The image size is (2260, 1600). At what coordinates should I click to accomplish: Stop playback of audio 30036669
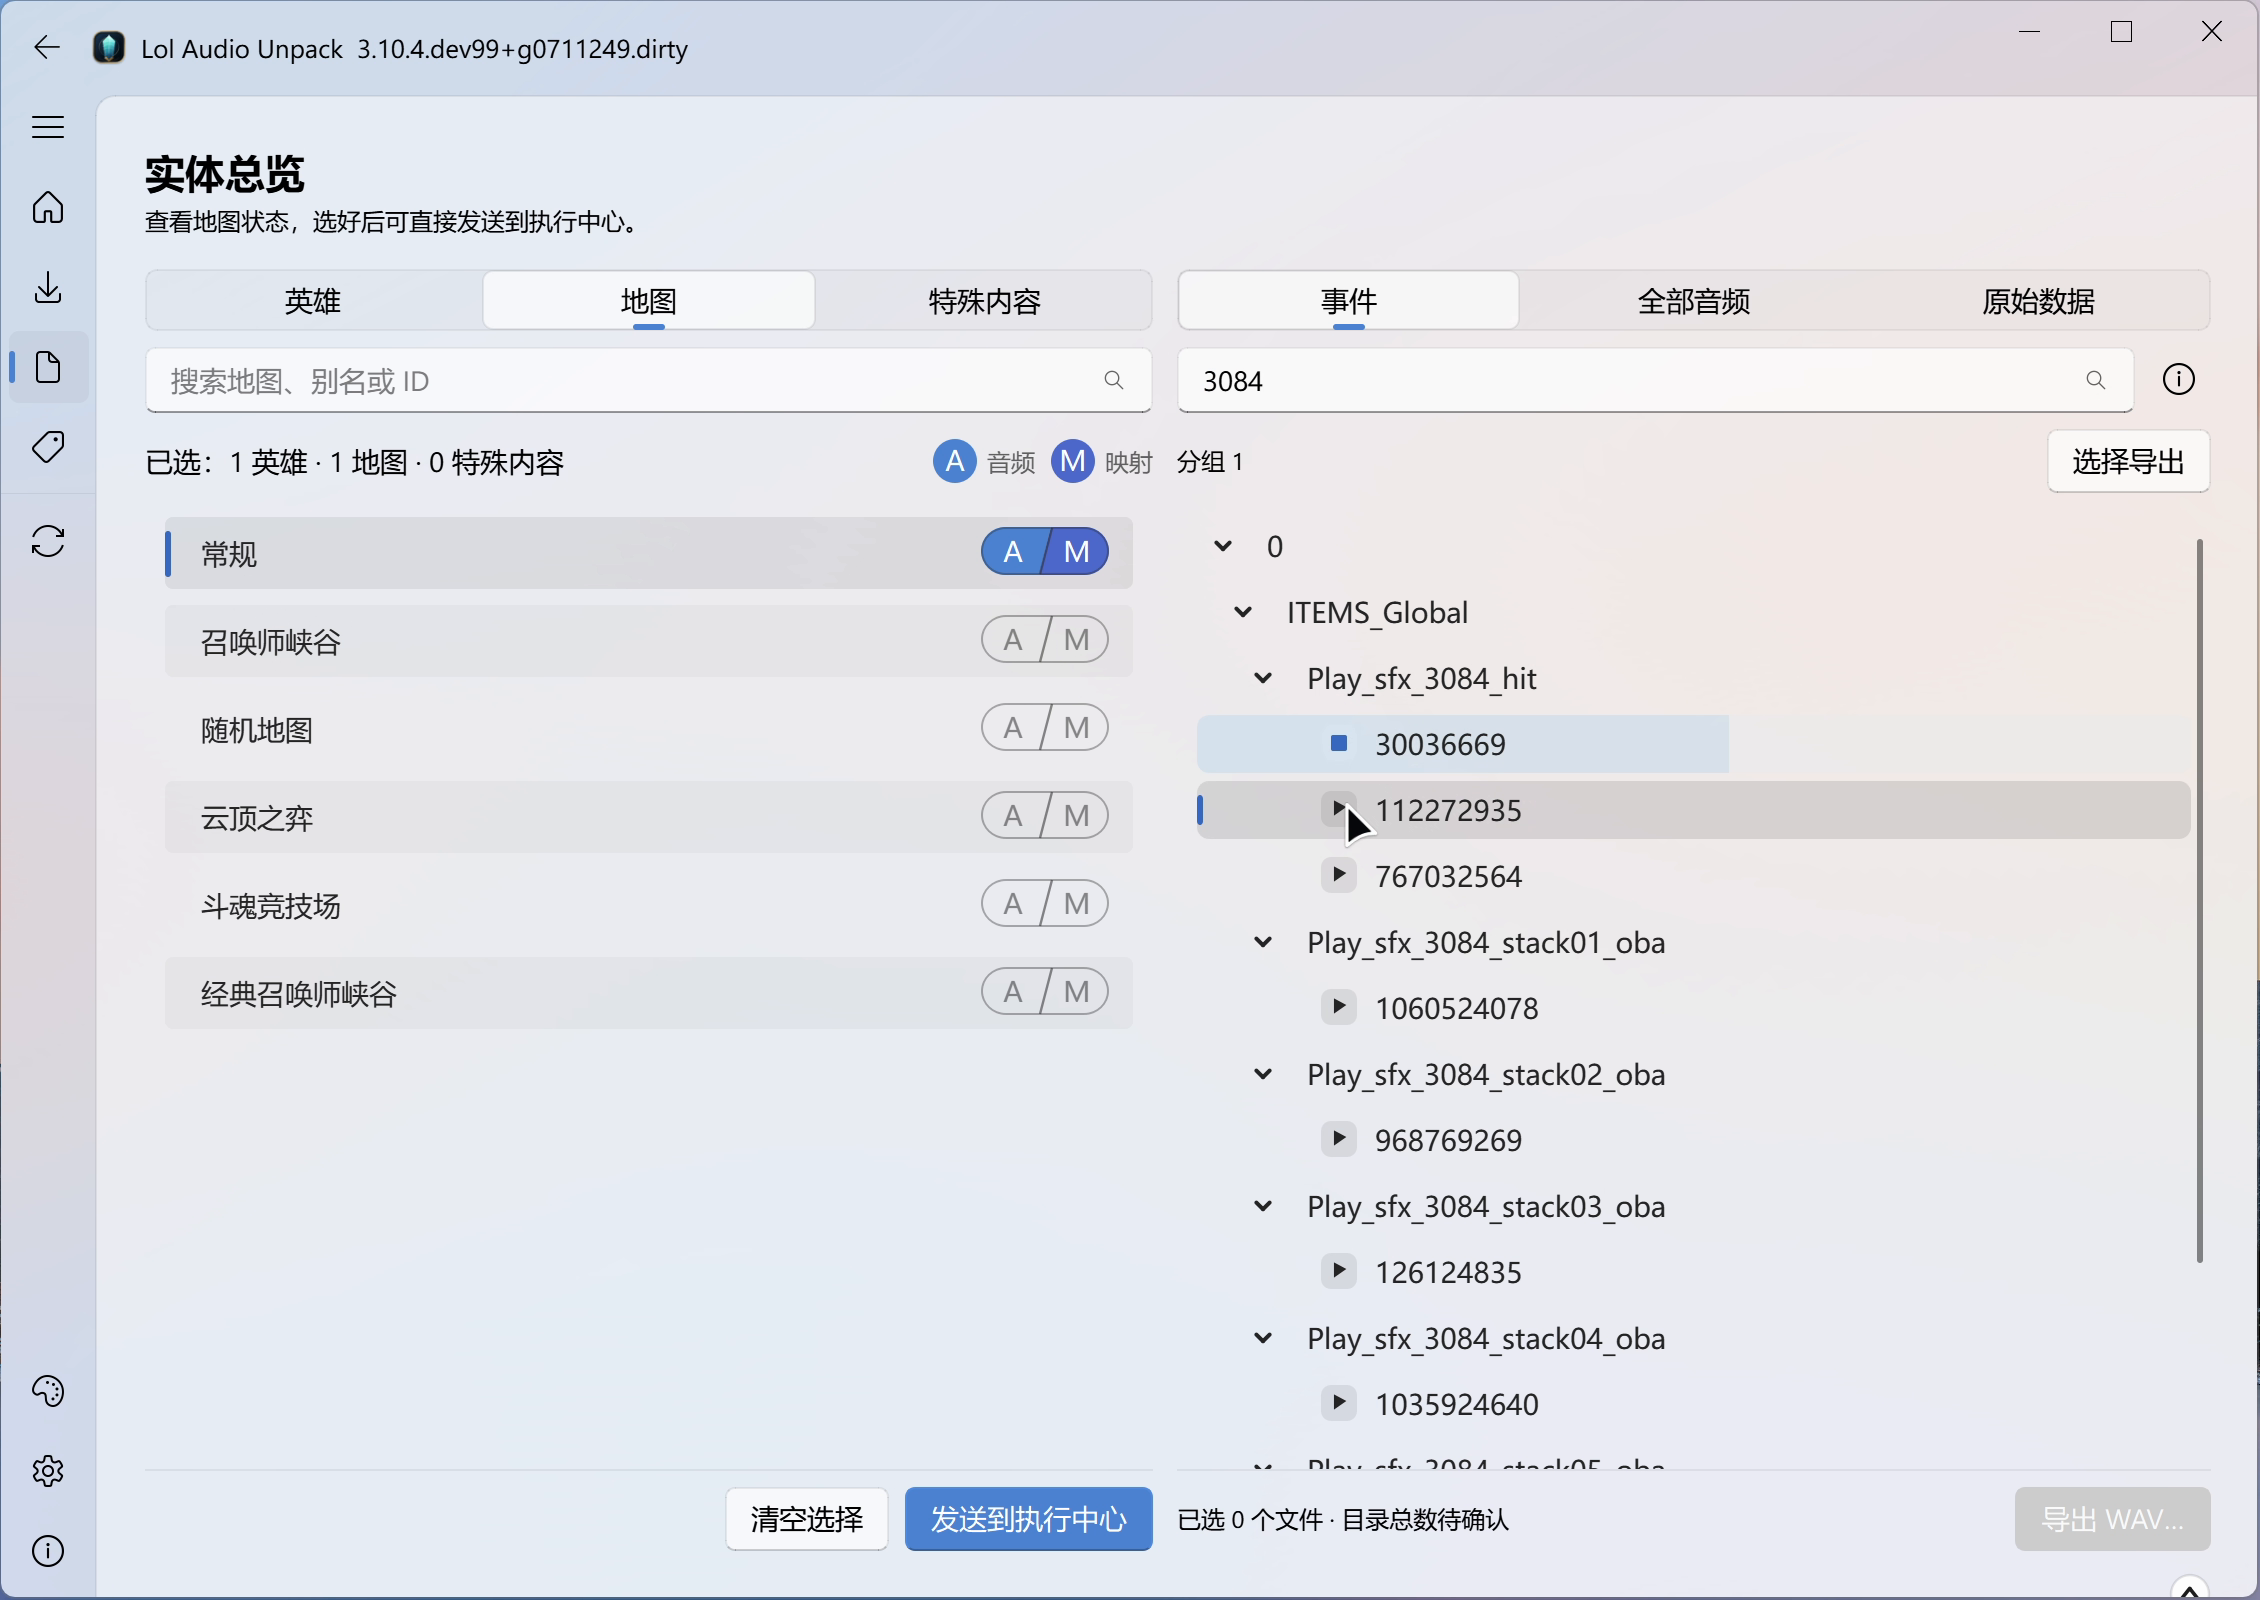pyautogui.click(x=1339, y=743)
